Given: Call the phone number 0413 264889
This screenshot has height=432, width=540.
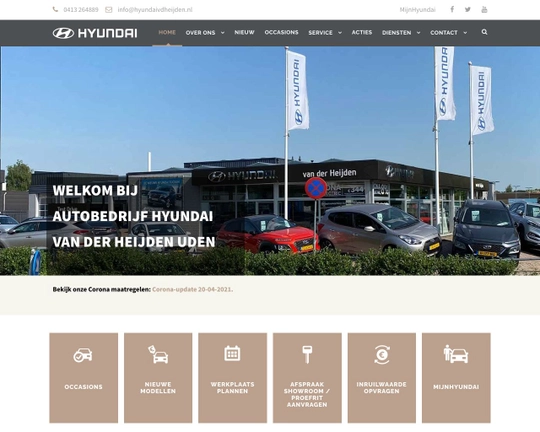Looking at the screenshot, I should [x=81, y=10].
